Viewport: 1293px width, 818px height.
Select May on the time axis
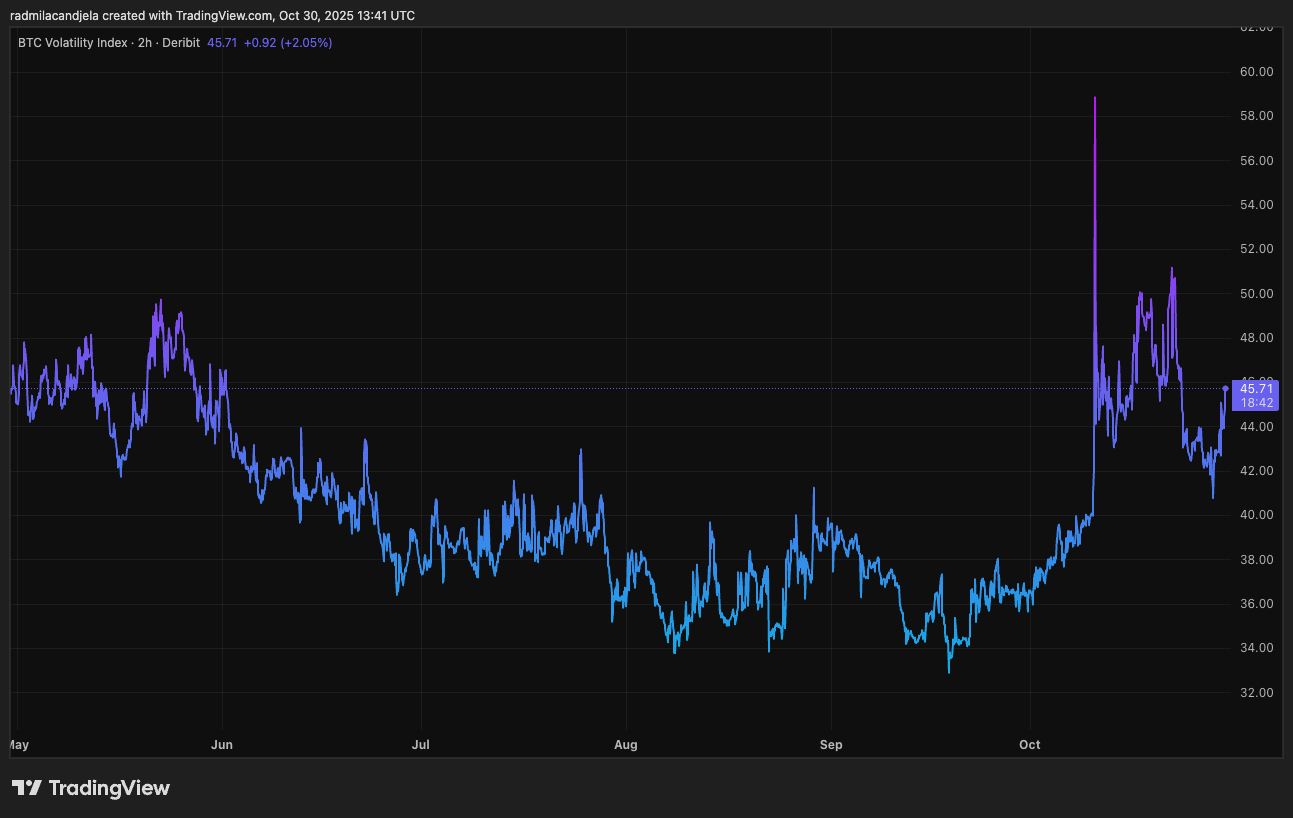click(x=18, y=745)
